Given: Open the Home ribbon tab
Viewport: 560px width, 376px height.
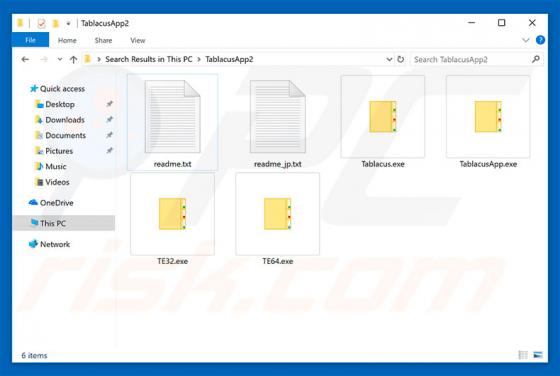Looking at the screenshot, I should 67,40.
